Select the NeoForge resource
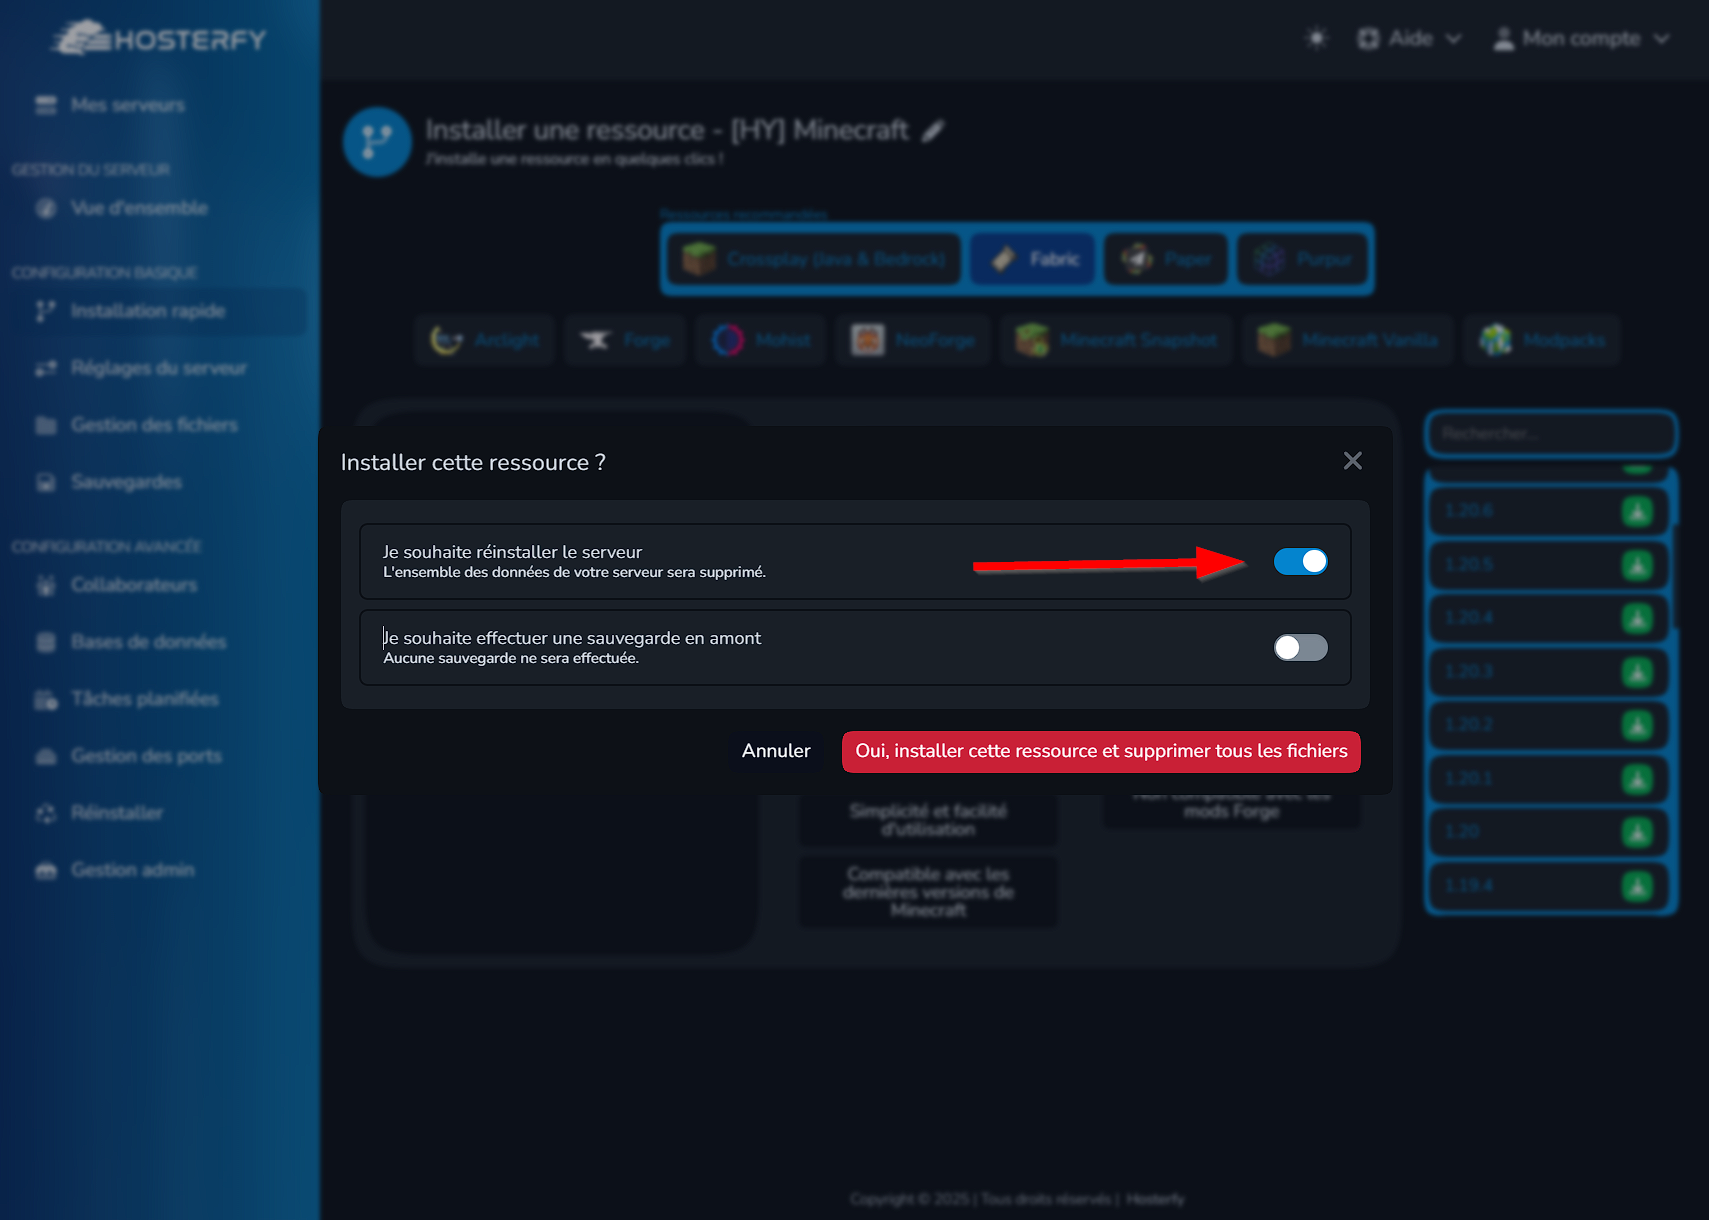This screenshot has height=1220, width=1709. [x=912, y=340]
